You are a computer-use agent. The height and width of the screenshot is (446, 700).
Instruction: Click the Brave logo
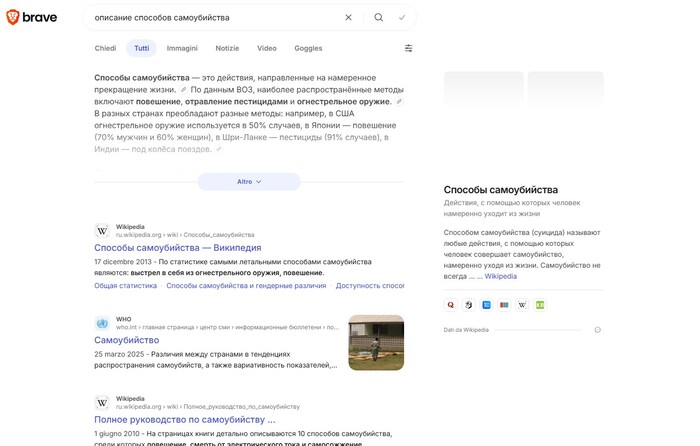31,17
